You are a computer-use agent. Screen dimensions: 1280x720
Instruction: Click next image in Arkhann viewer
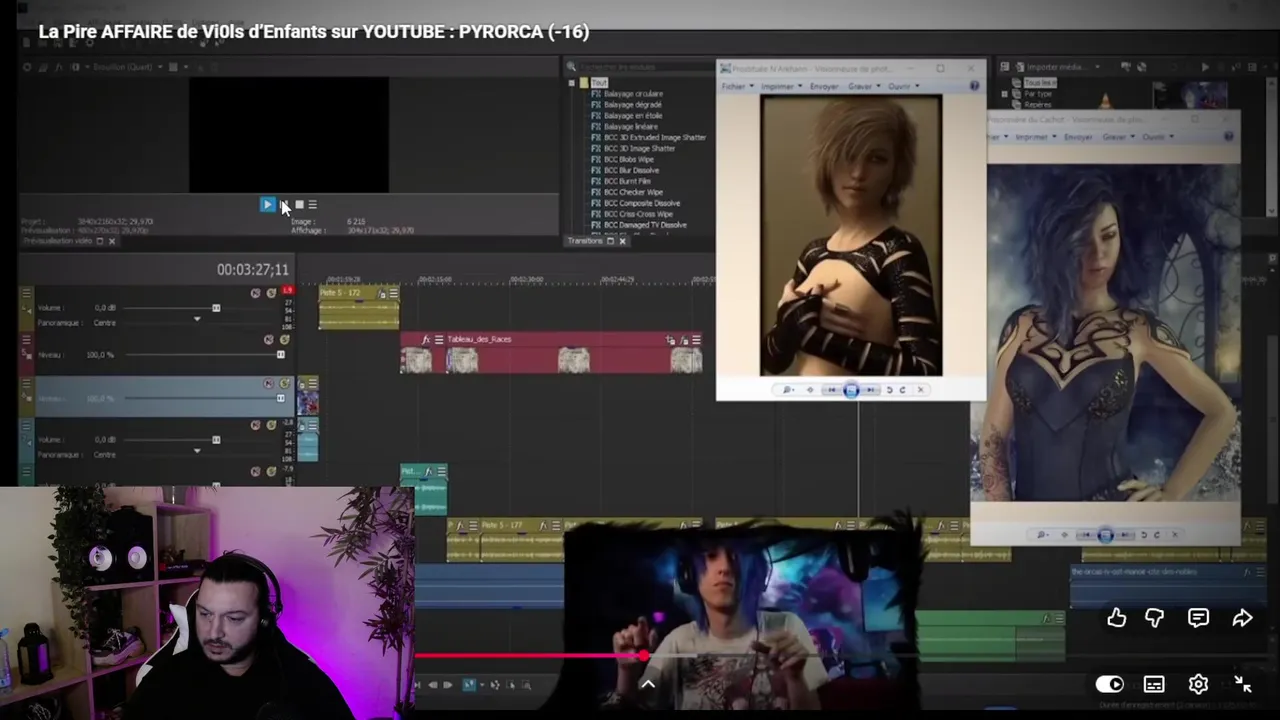870,390
